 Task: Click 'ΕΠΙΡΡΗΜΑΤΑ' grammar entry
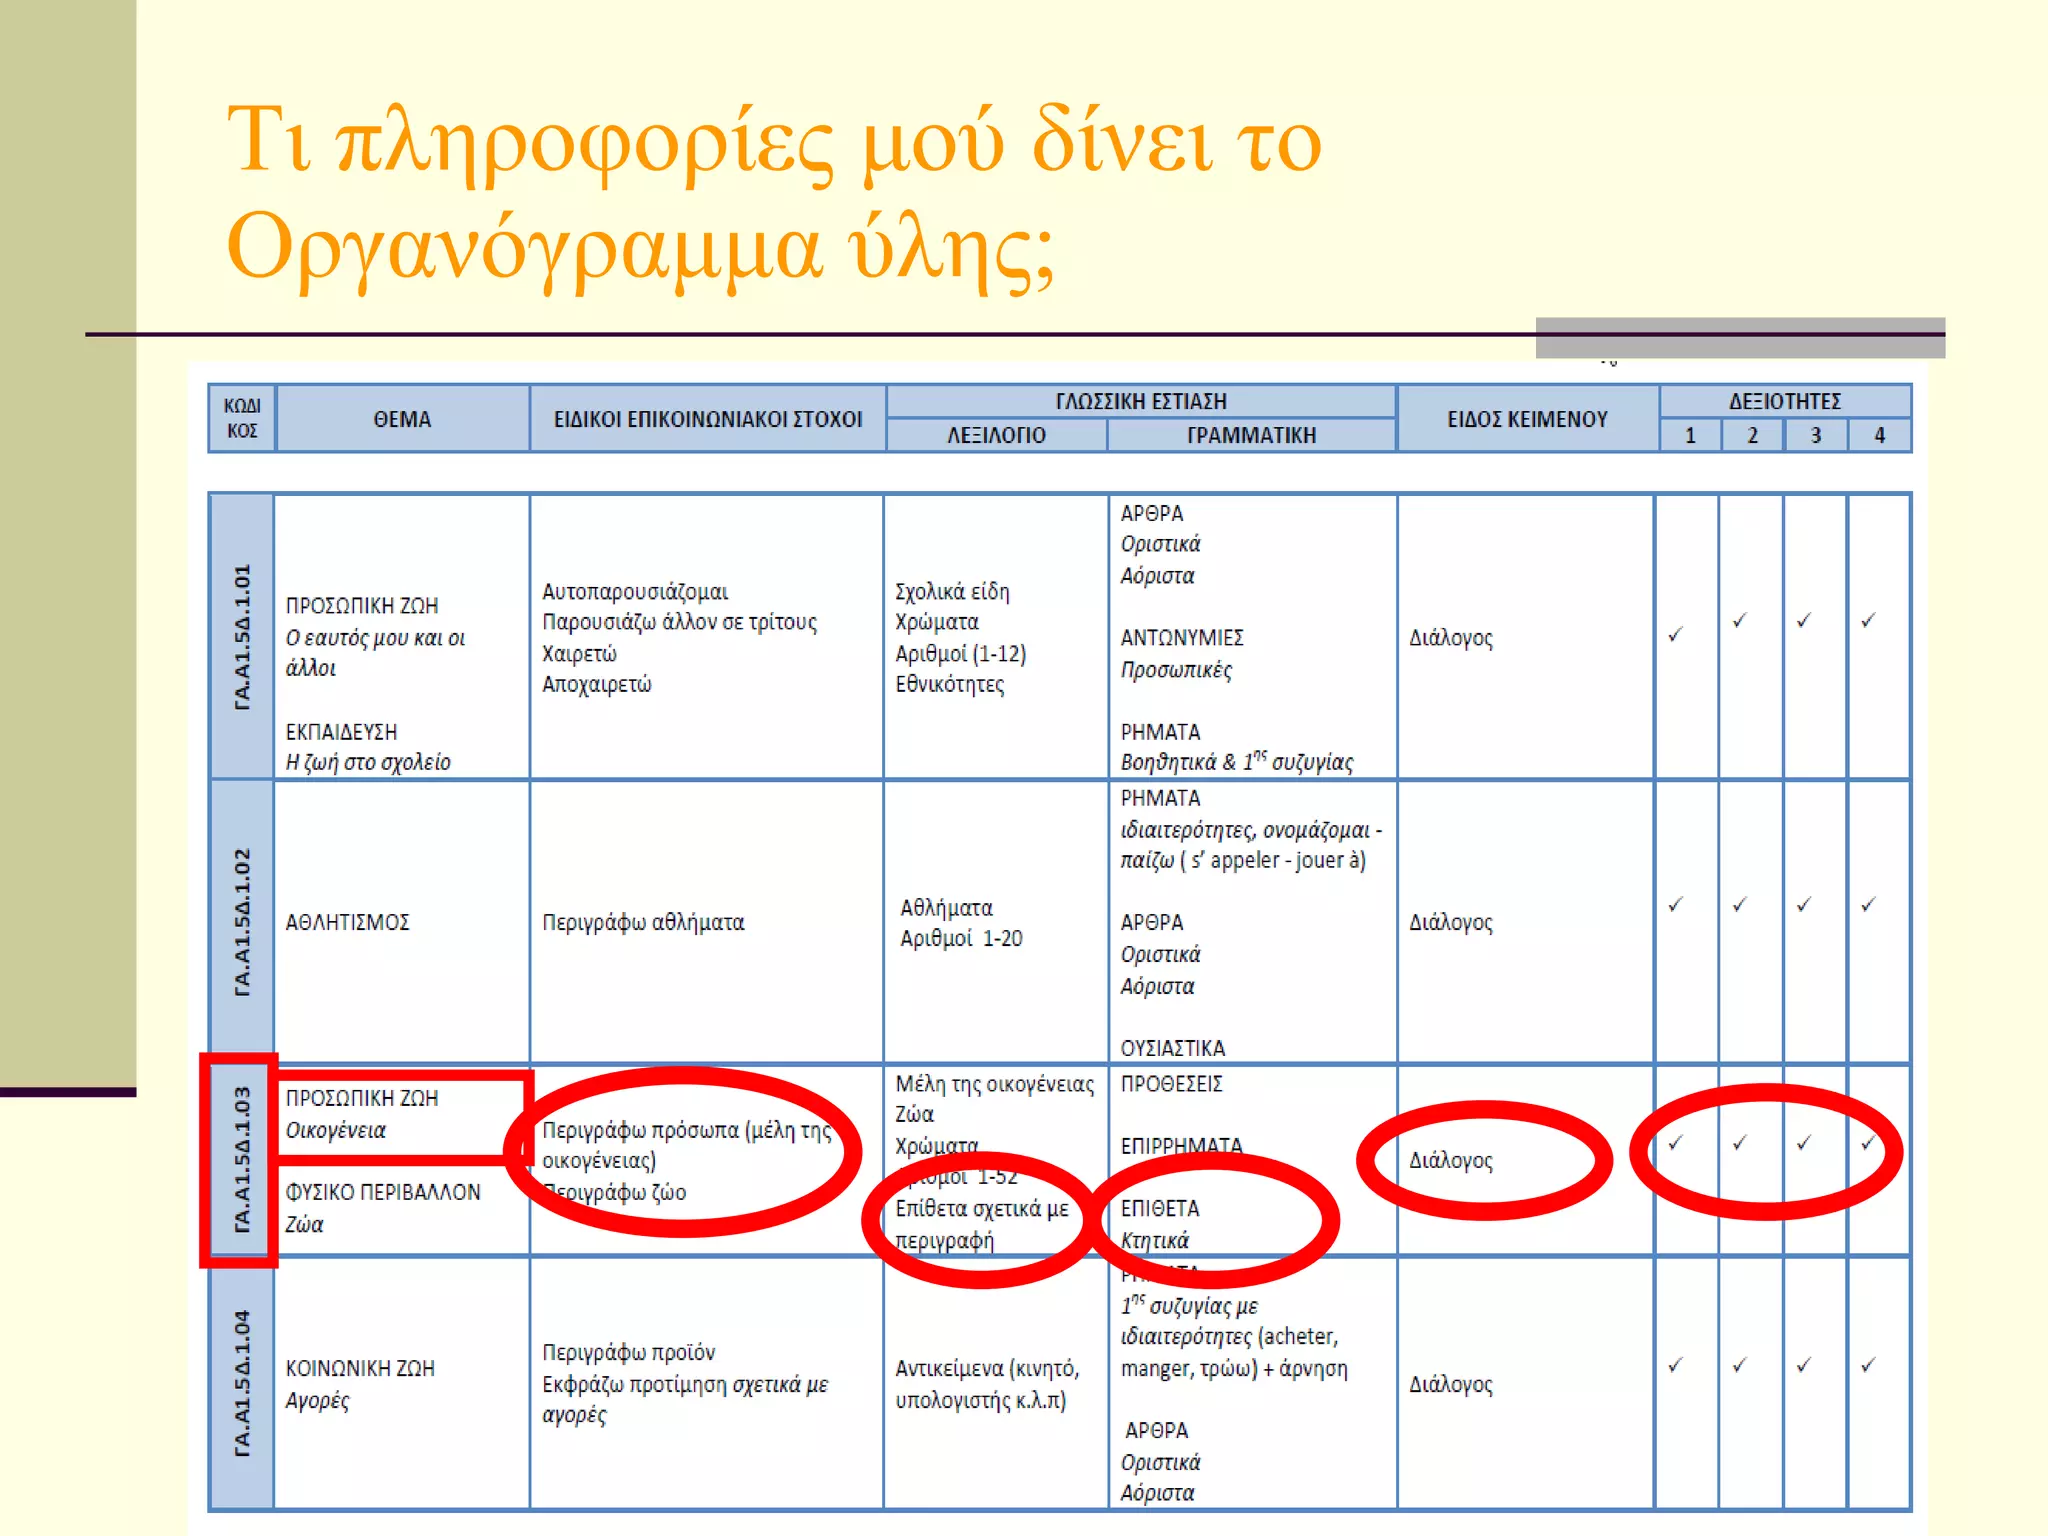click(1181, 1145)
